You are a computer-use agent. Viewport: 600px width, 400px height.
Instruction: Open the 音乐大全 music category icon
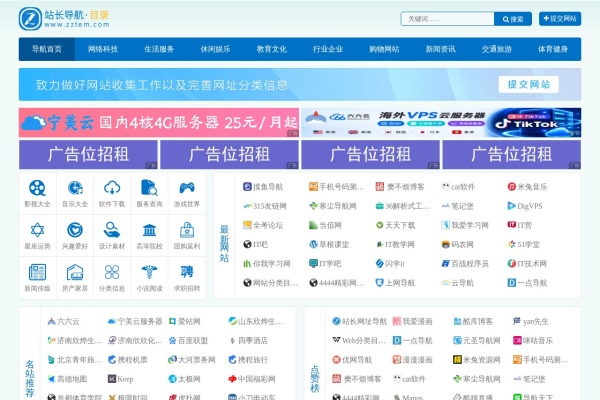[x=75, y=188]
